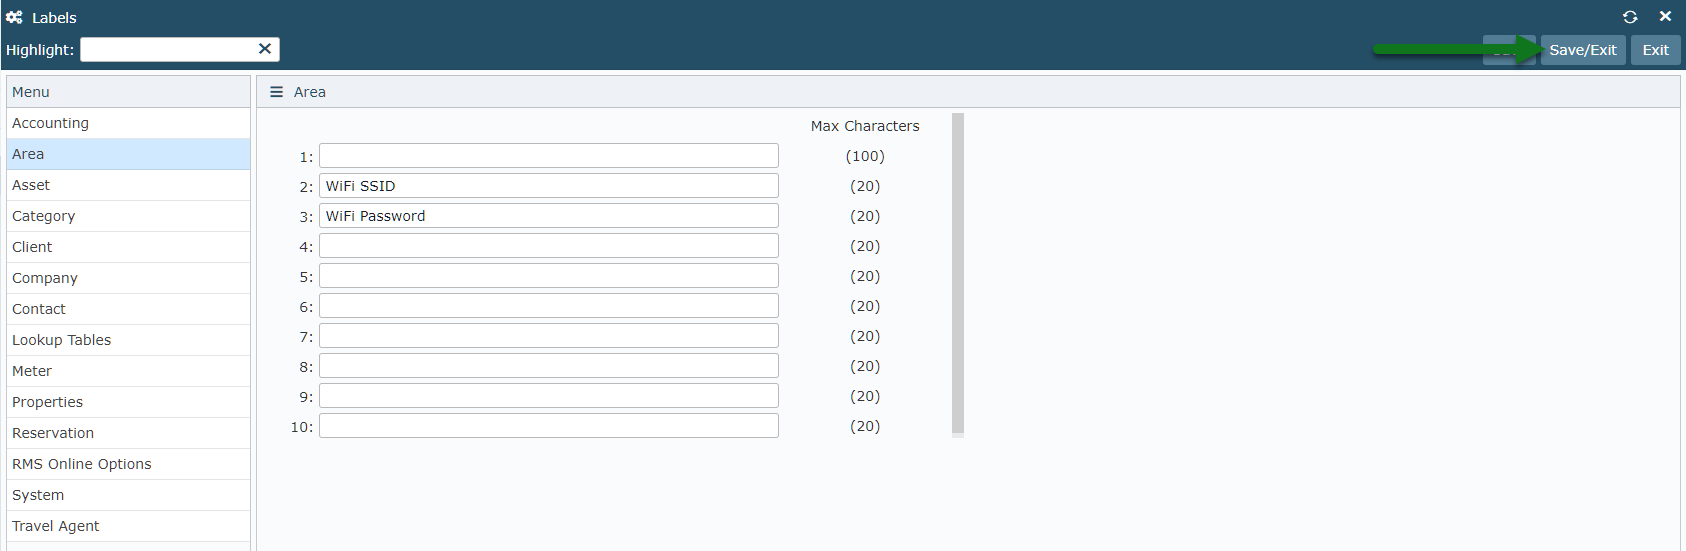Focus the Highlight search field
The image size is (1686, 551).
[168, 49]
